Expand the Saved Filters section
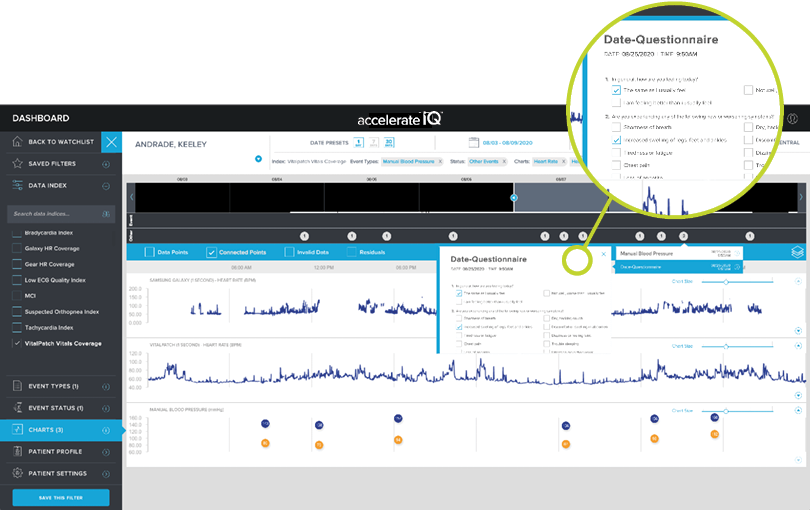 point(106,164)
